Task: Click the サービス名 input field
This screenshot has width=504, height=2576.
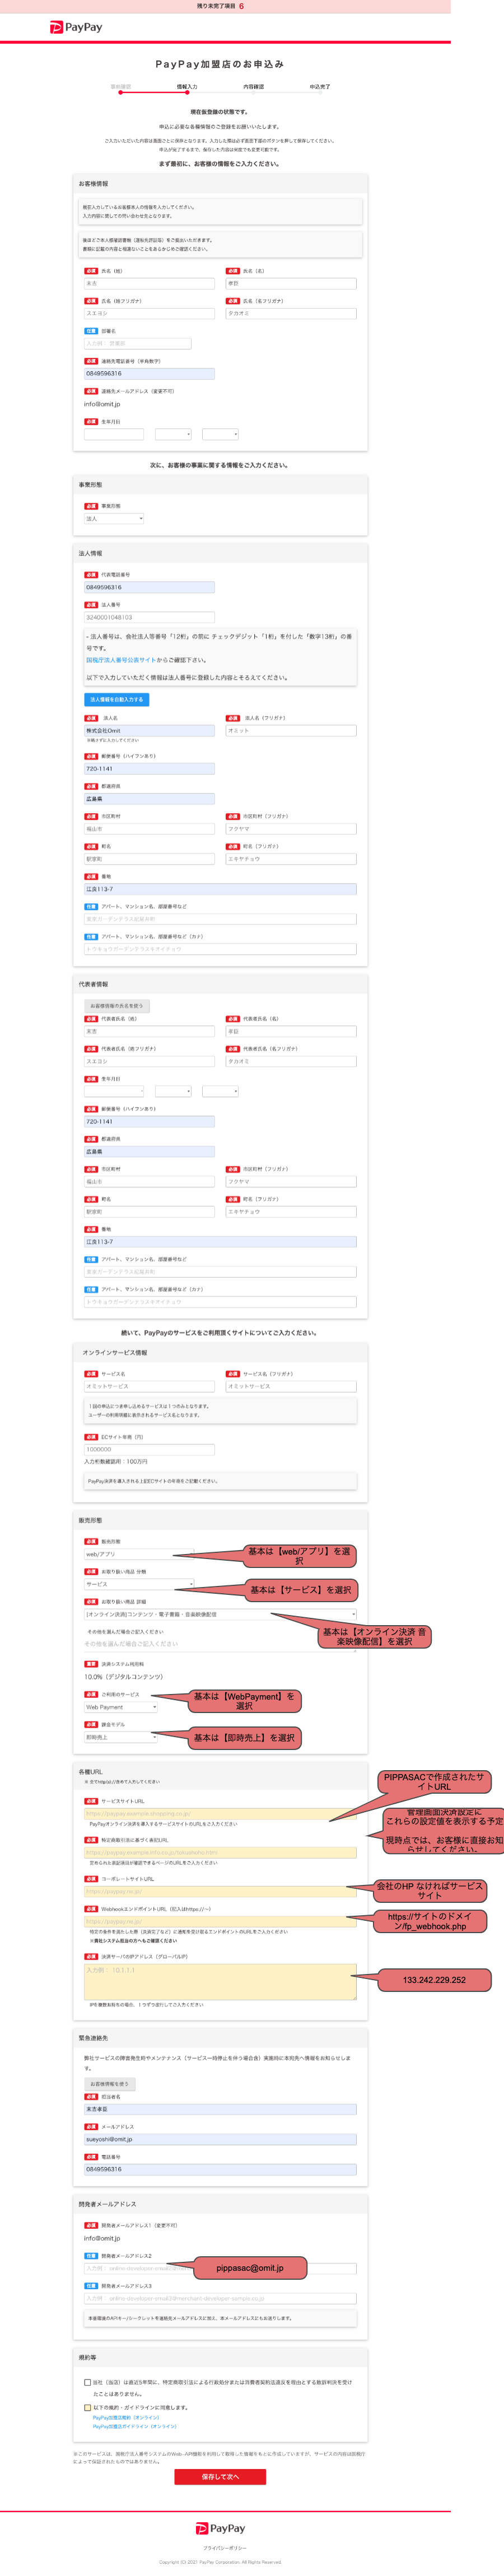Action: point(149,1386)
